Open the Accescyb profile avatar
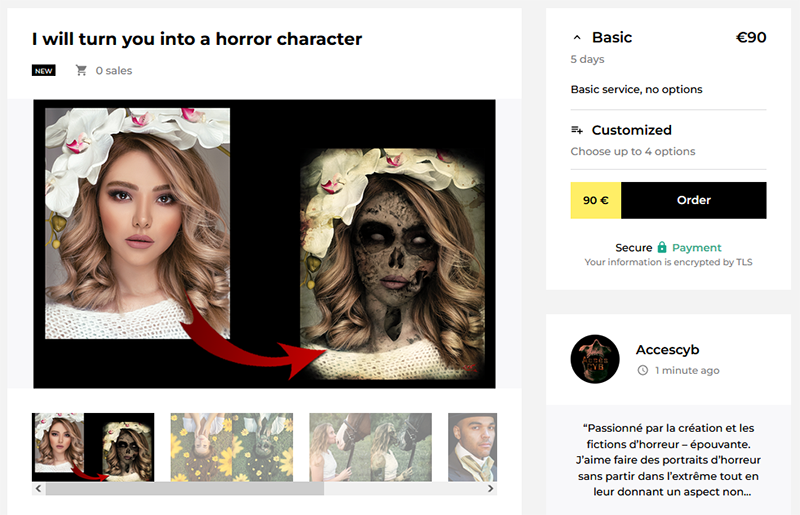 (x=595, y=359)
